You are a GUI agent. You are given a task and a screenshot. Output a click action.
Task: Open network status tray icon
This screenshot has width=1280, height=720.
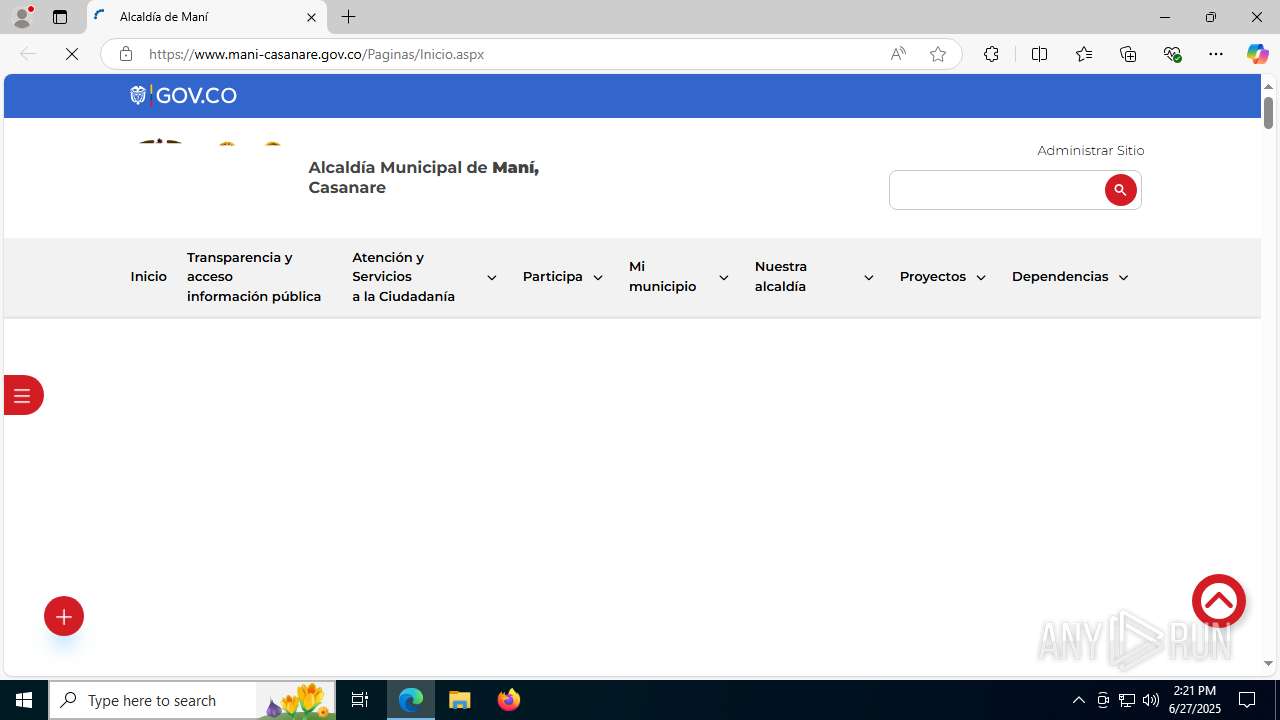1126,700
